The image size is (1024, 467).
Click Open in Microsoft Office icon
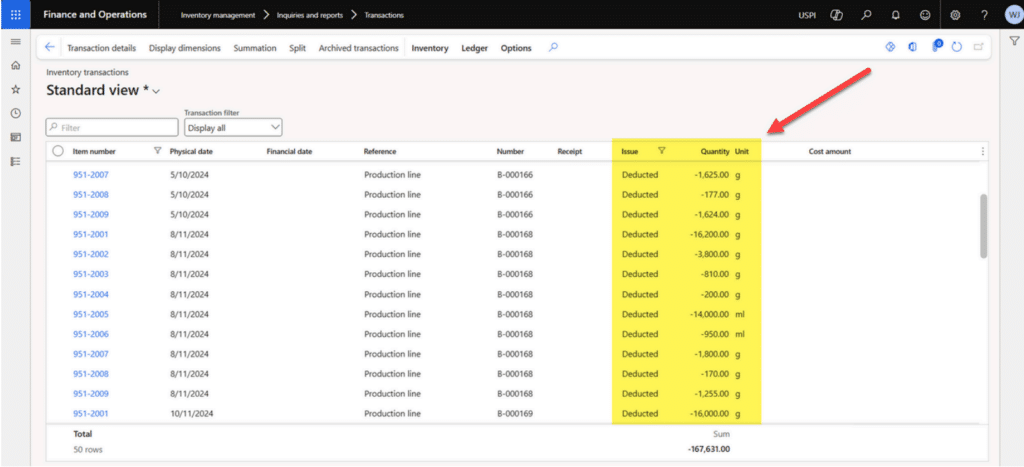point(912,47)
